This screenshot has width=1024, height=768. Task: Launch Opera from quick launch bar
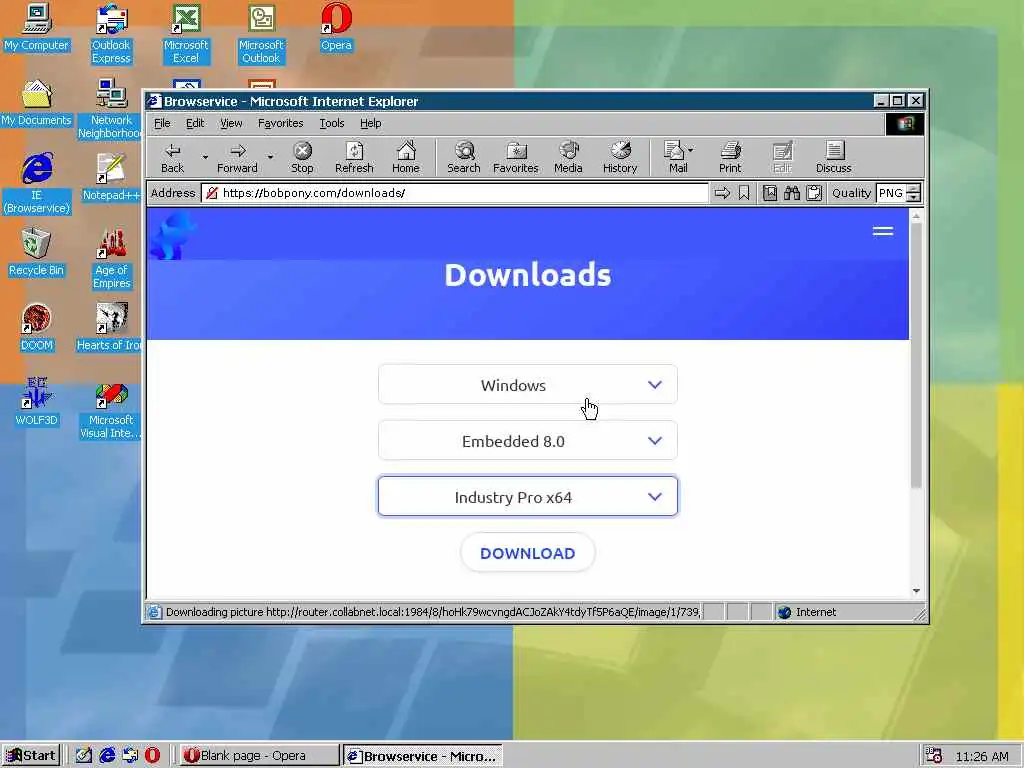click(x=152, y=756)
